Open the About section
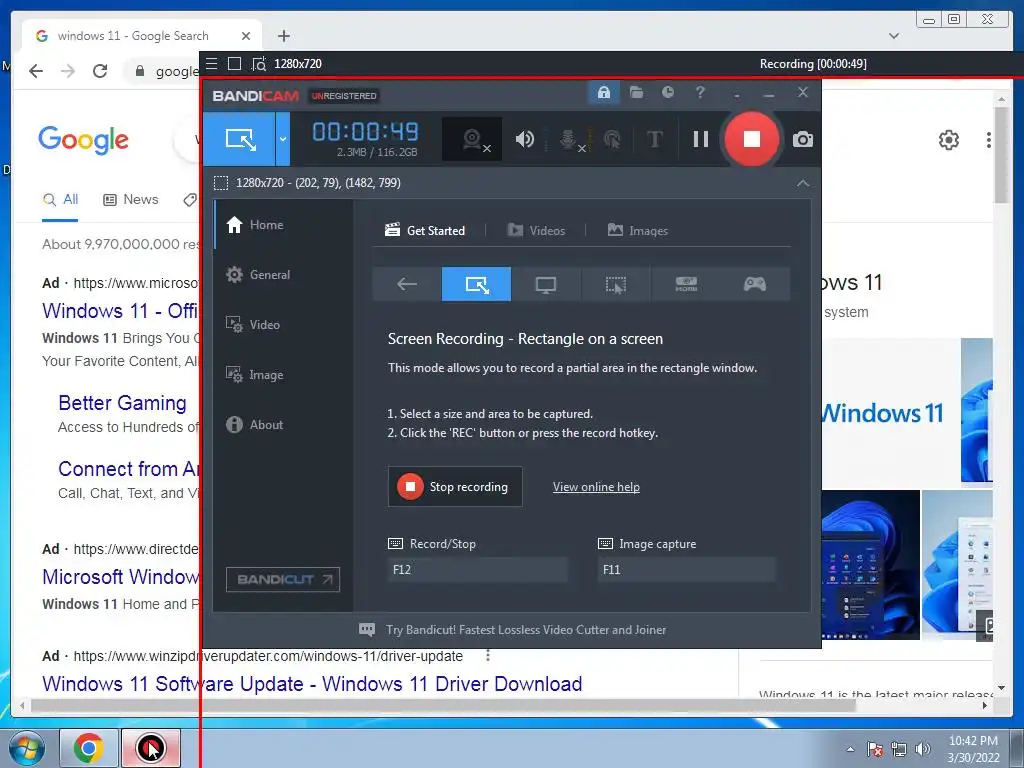The height and width of the screenshot is (768, 1024). coord(254,424)
